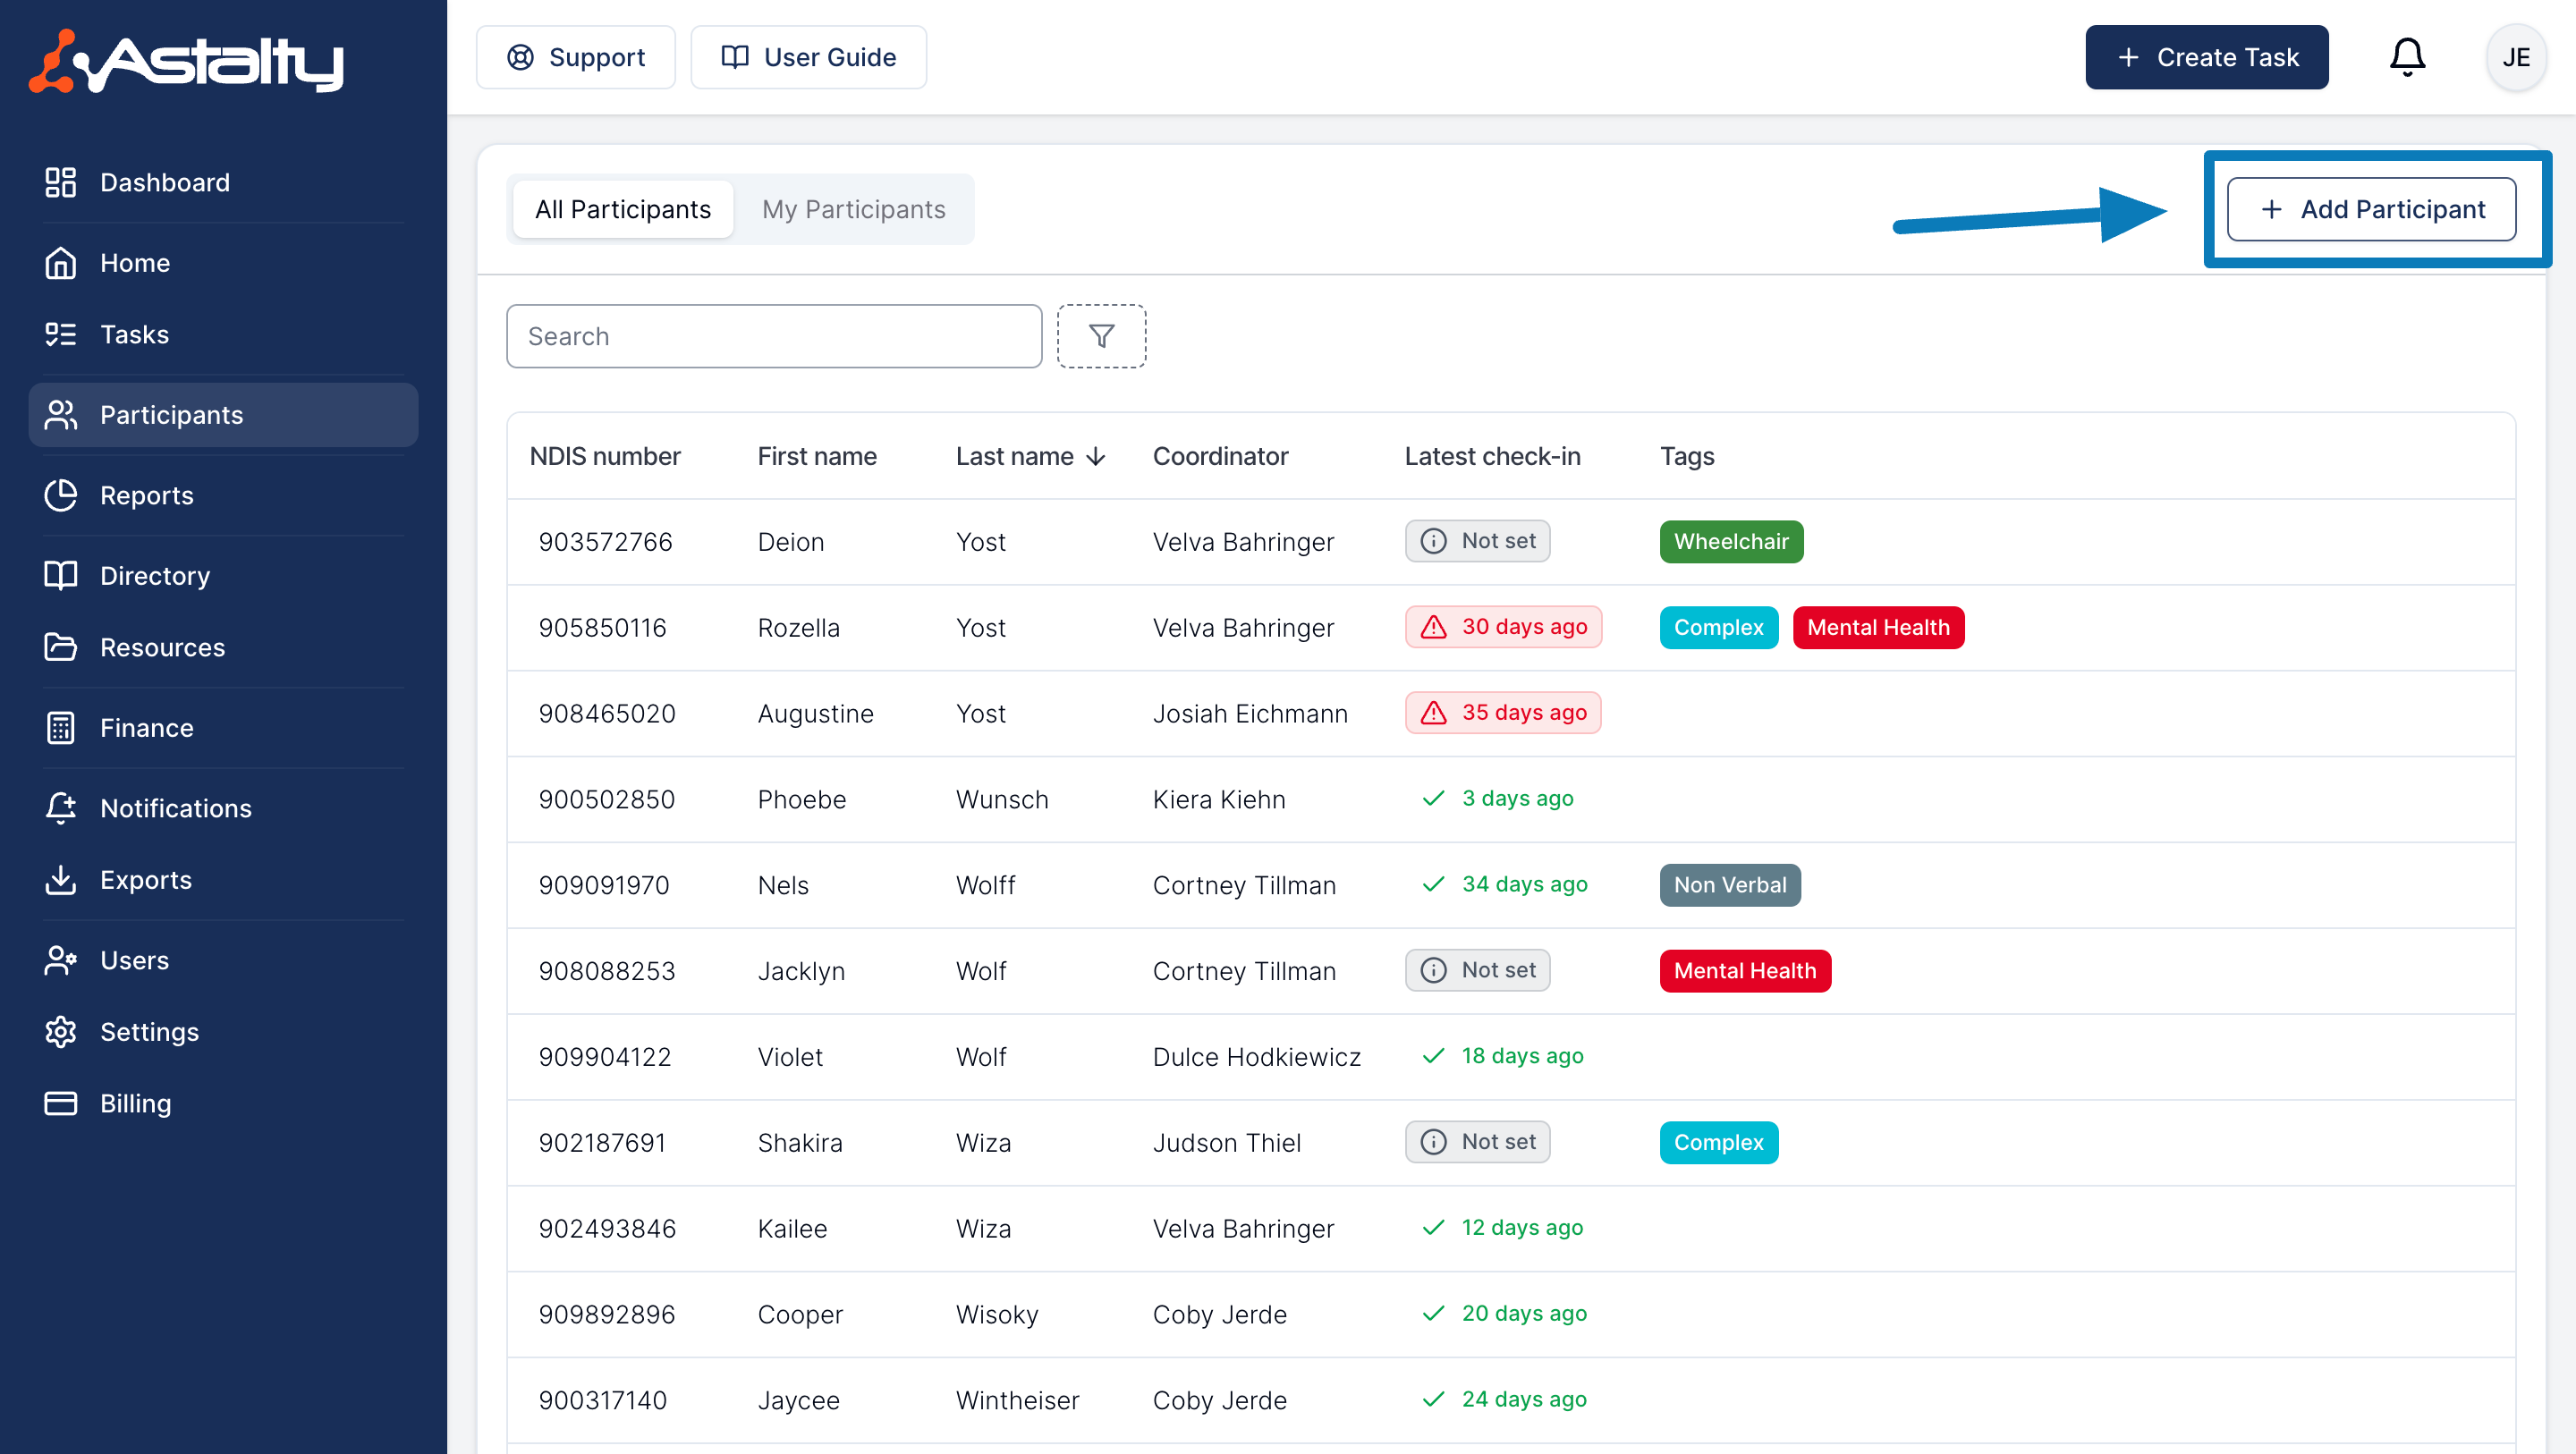Click the 34 days ago check-in status
The height and width of the screenshot is (1454, 2576).
tap(1504, 884)
